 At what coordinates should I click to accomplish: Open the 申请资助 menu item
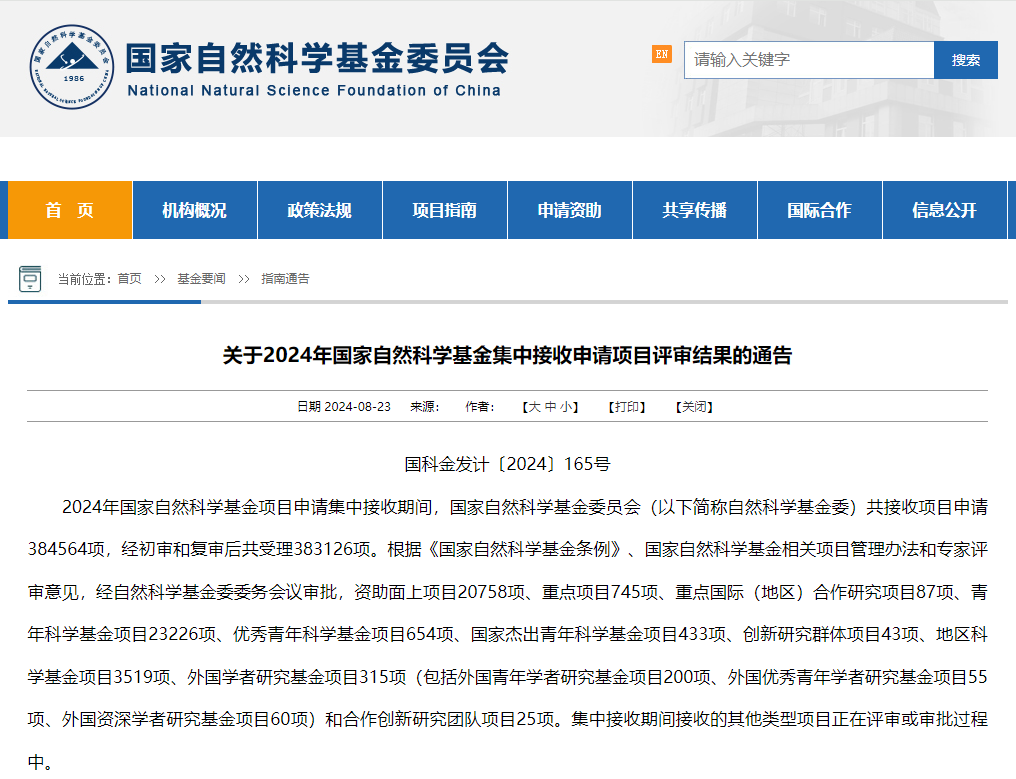tap(570, 210)
